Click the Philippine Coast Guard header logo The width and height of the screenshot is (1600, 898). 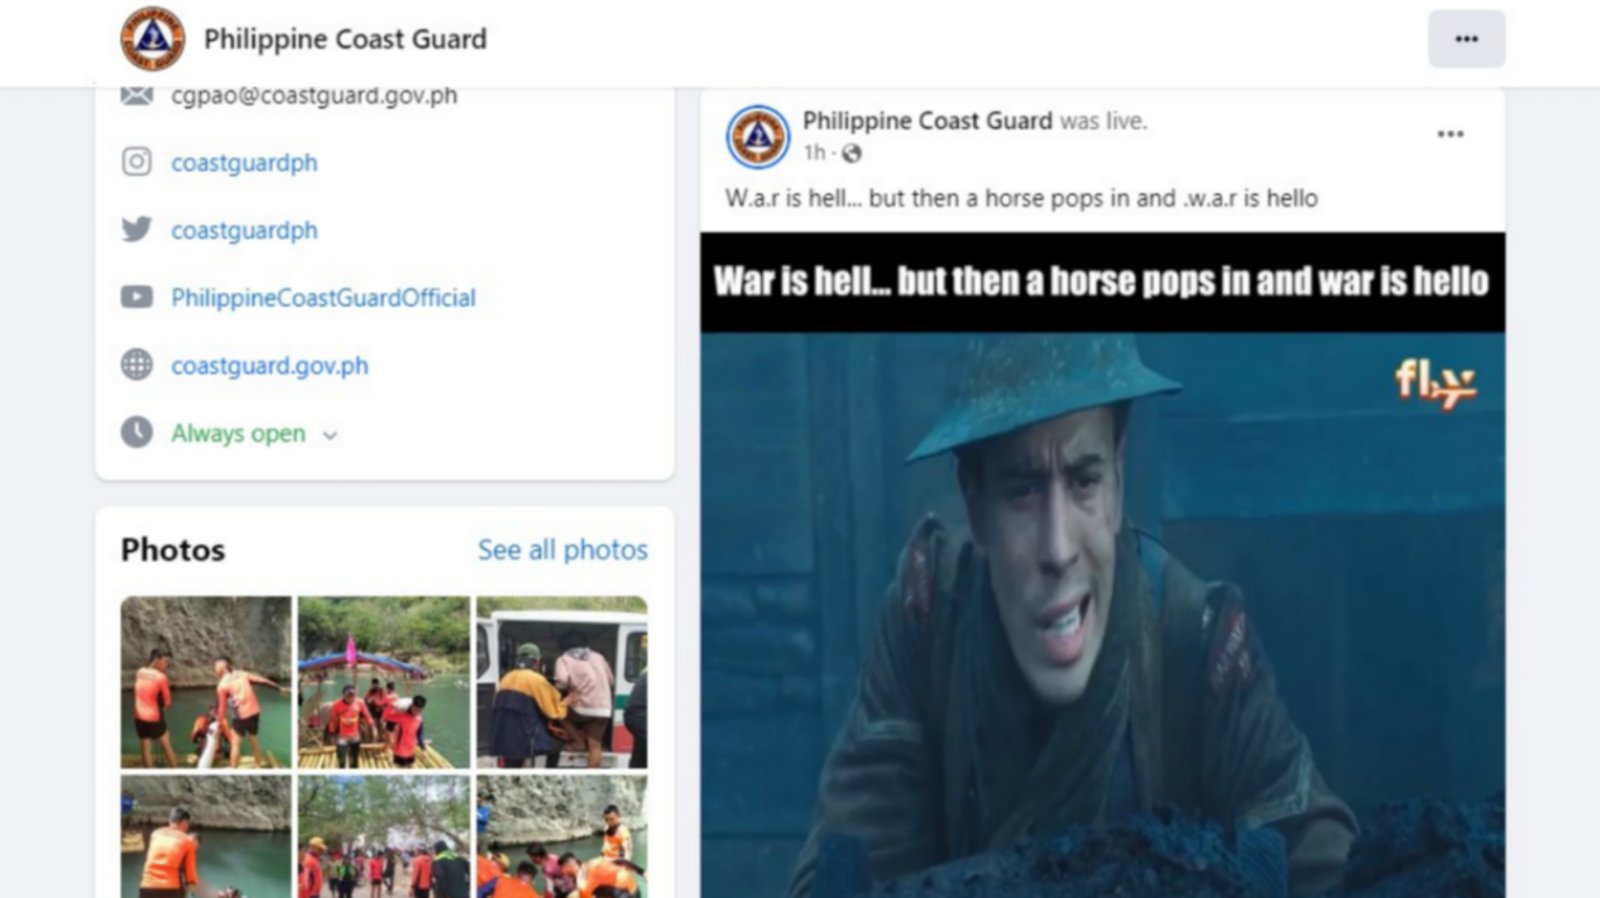click(153, 39)
